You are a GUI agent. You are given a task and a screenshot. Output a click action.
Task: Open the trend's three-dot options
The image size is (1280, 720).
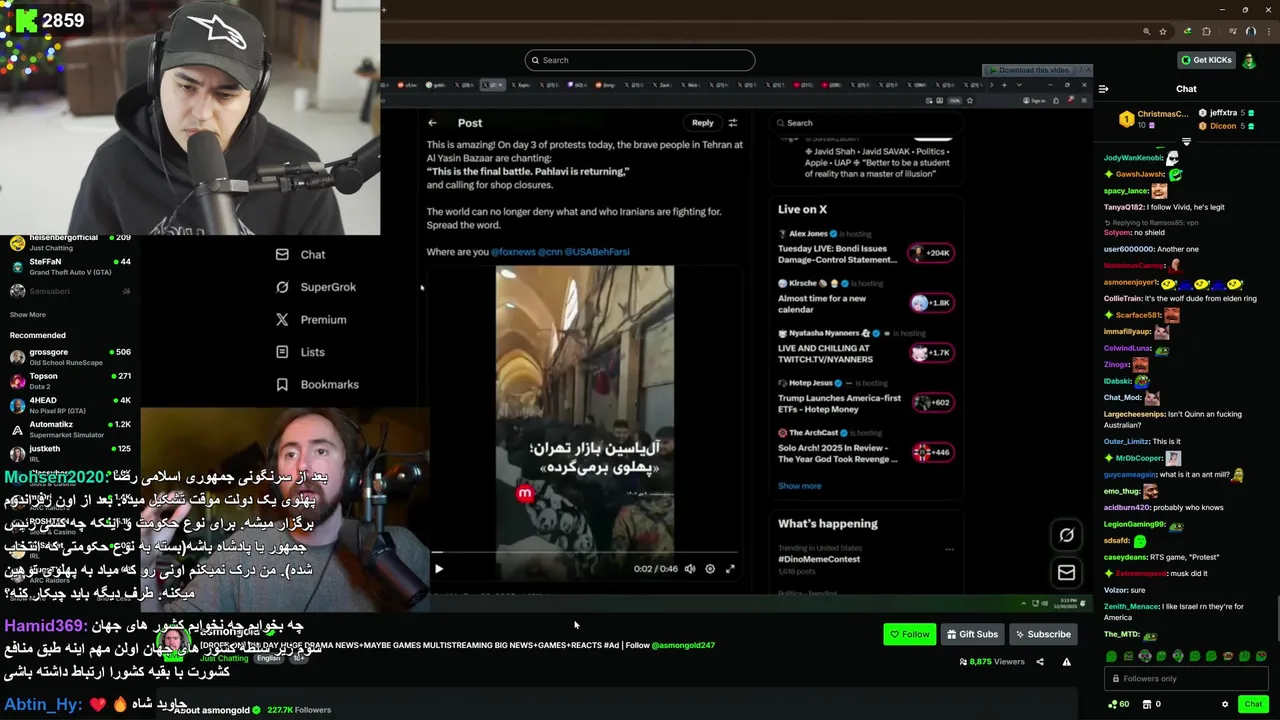[949, 549]
